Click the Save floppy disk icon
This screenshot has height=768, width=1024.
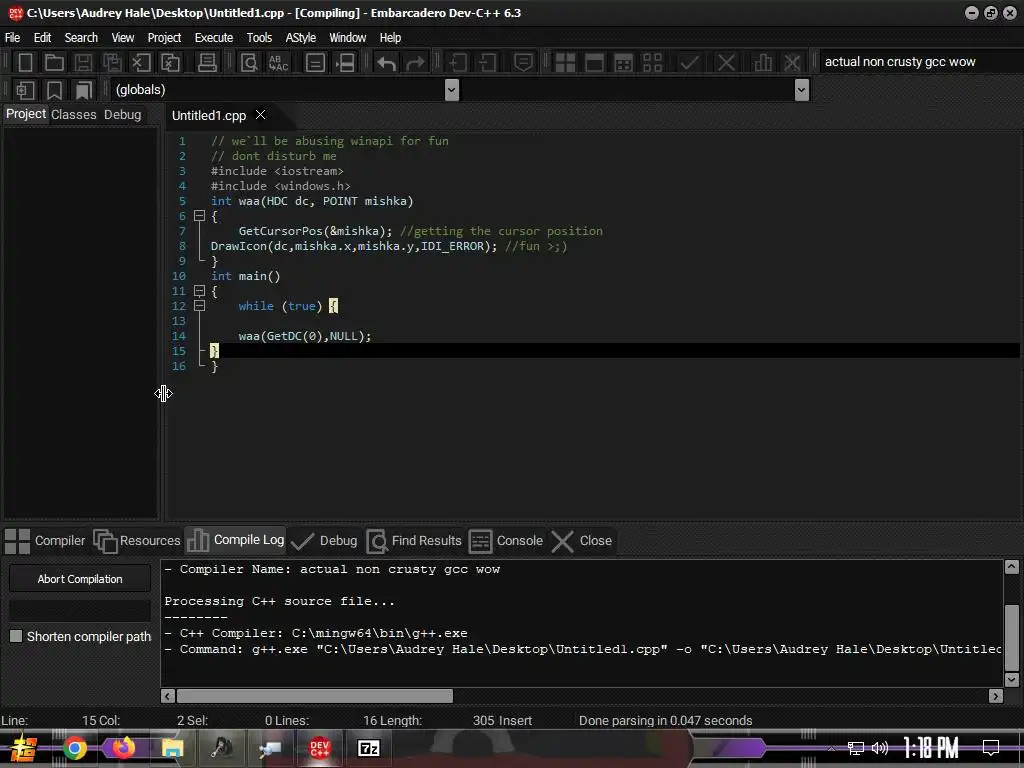(x=83, y=63)
